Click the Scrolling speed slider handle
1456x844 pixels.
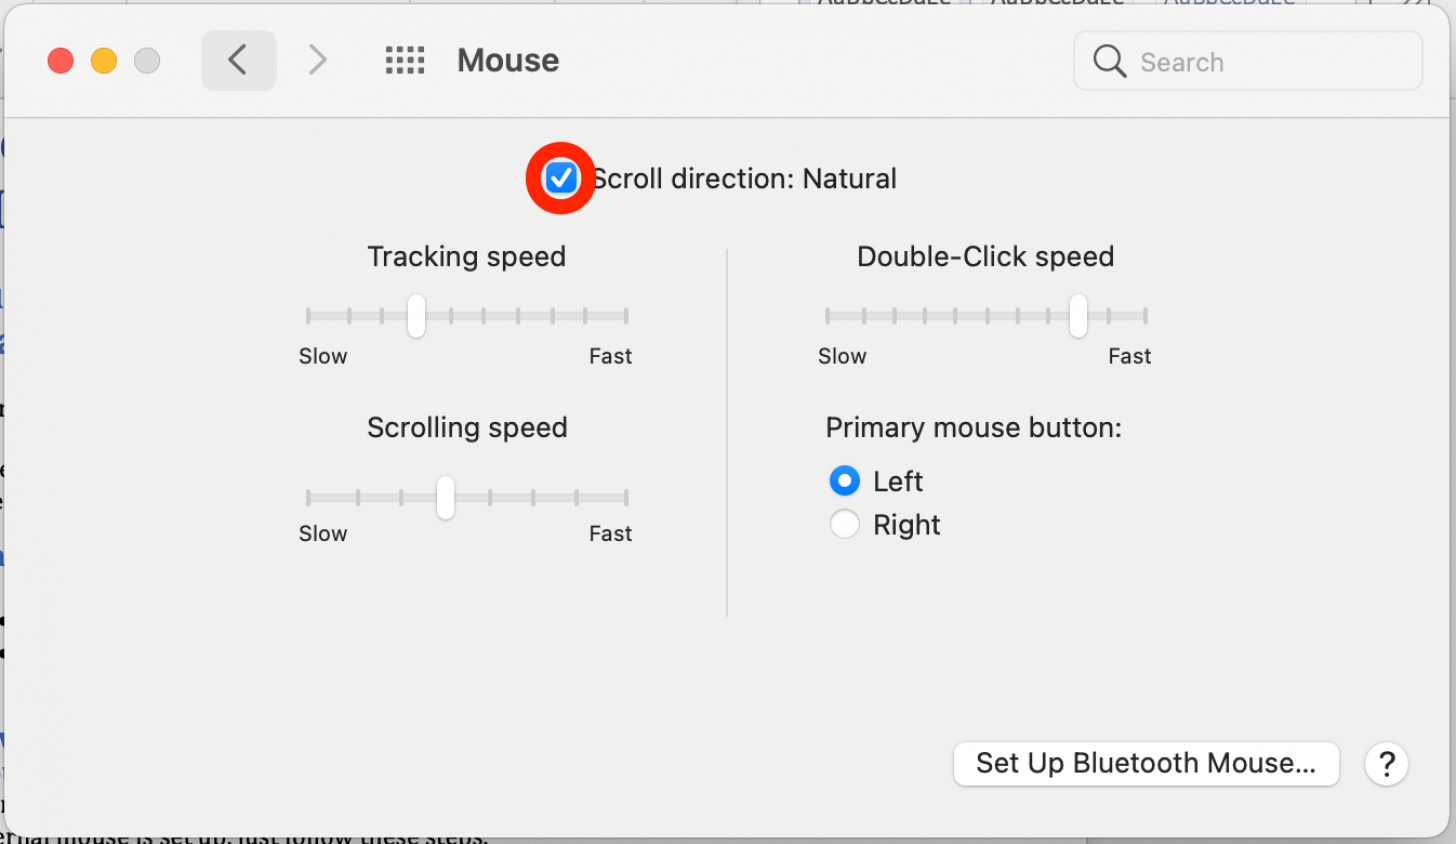click(x=445, y=497)
